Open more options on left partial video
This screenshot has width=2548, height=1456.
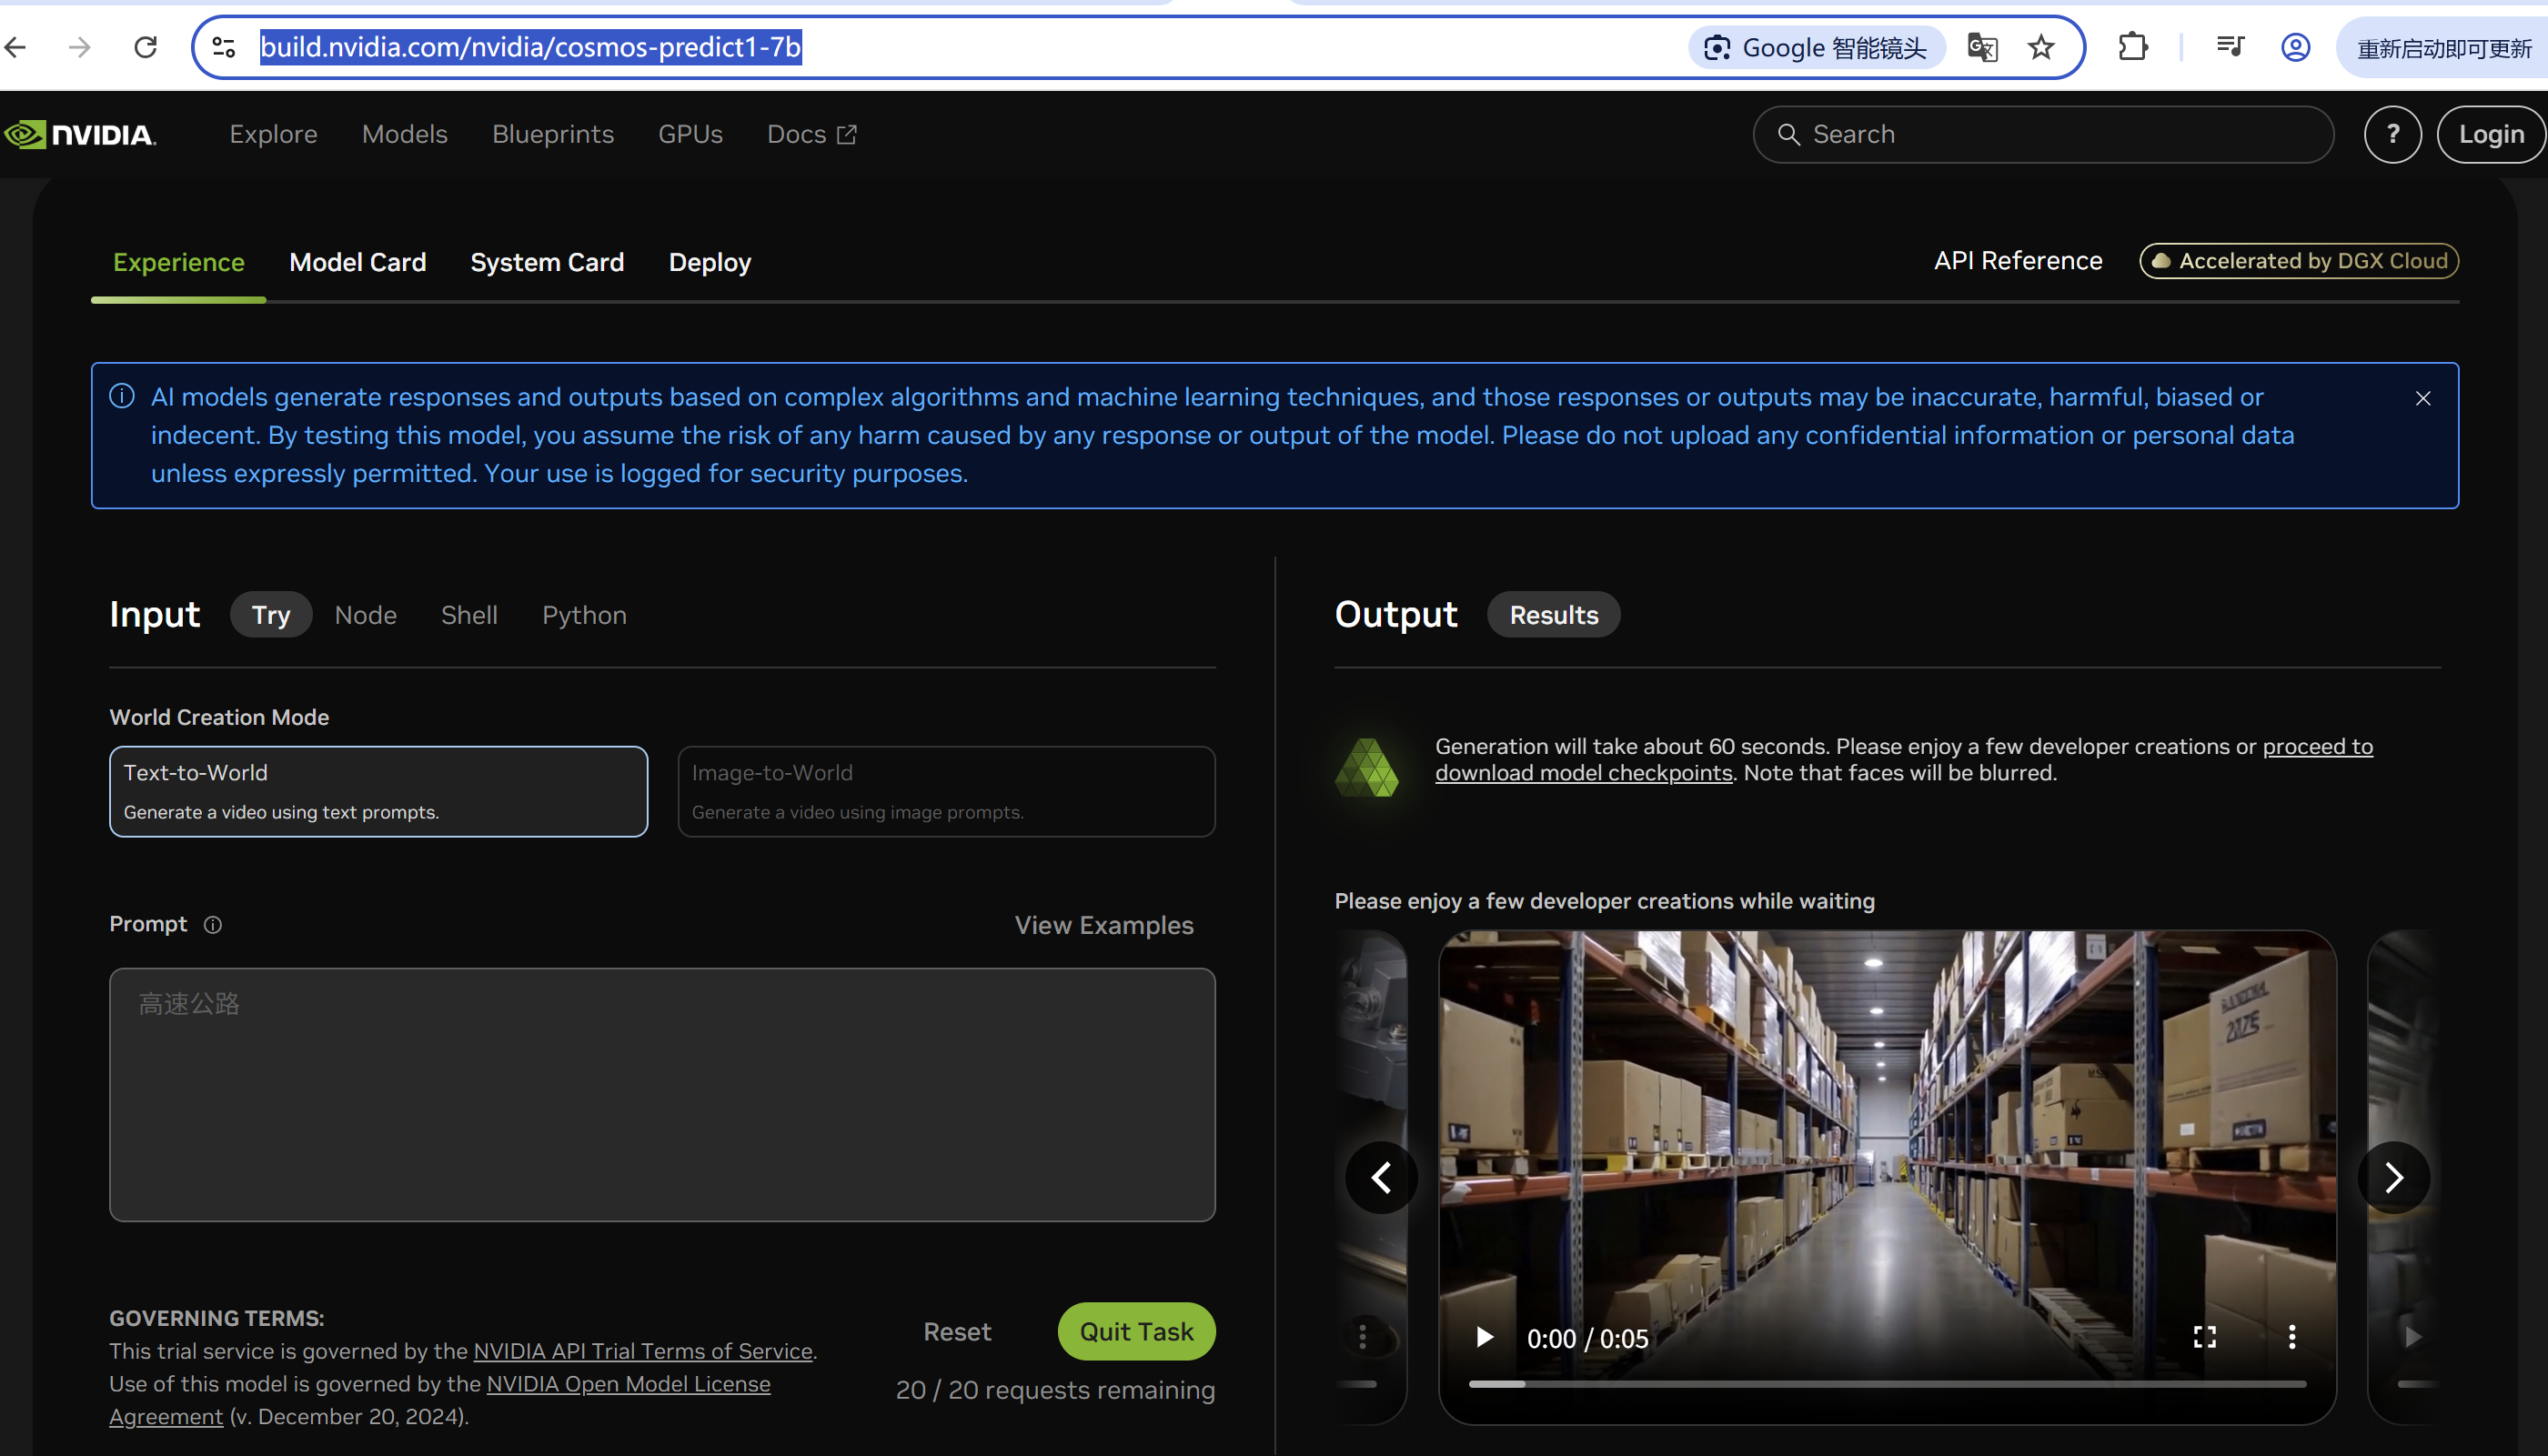1362,1337
